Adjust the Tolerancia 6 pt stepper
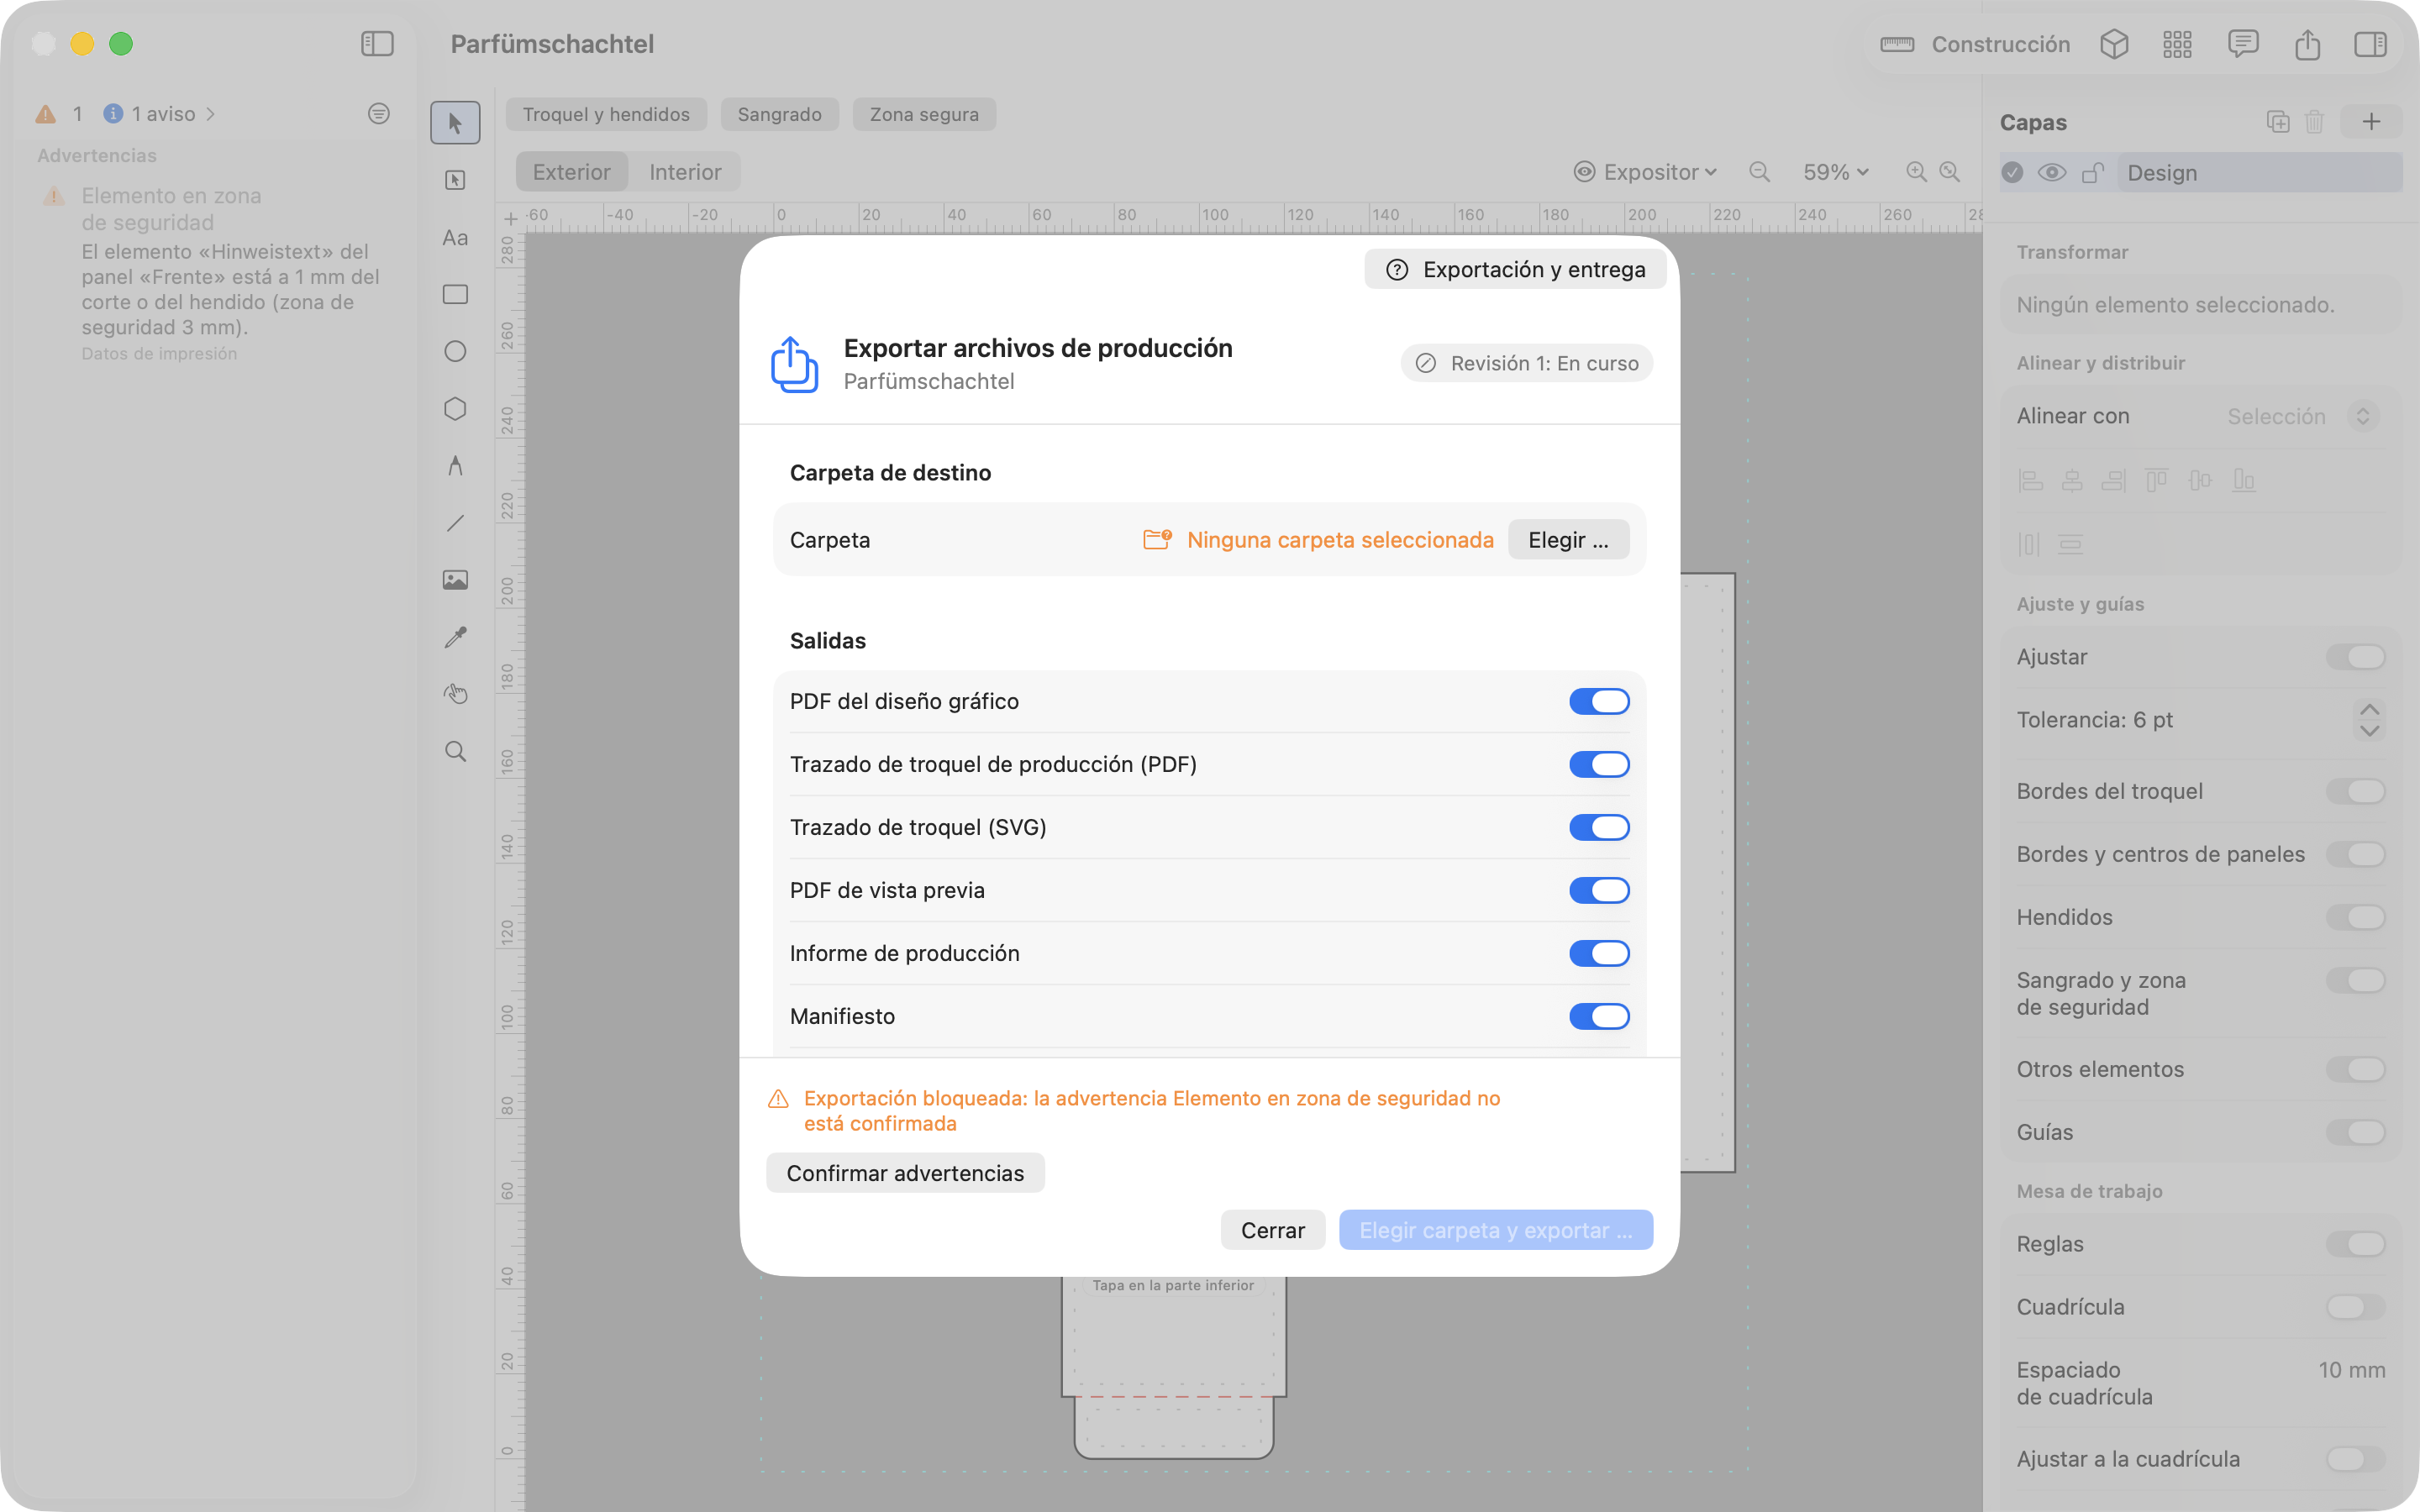Image resolution: width=2420 pixels, height=1512 pixels. click(x=2369, y=720)
